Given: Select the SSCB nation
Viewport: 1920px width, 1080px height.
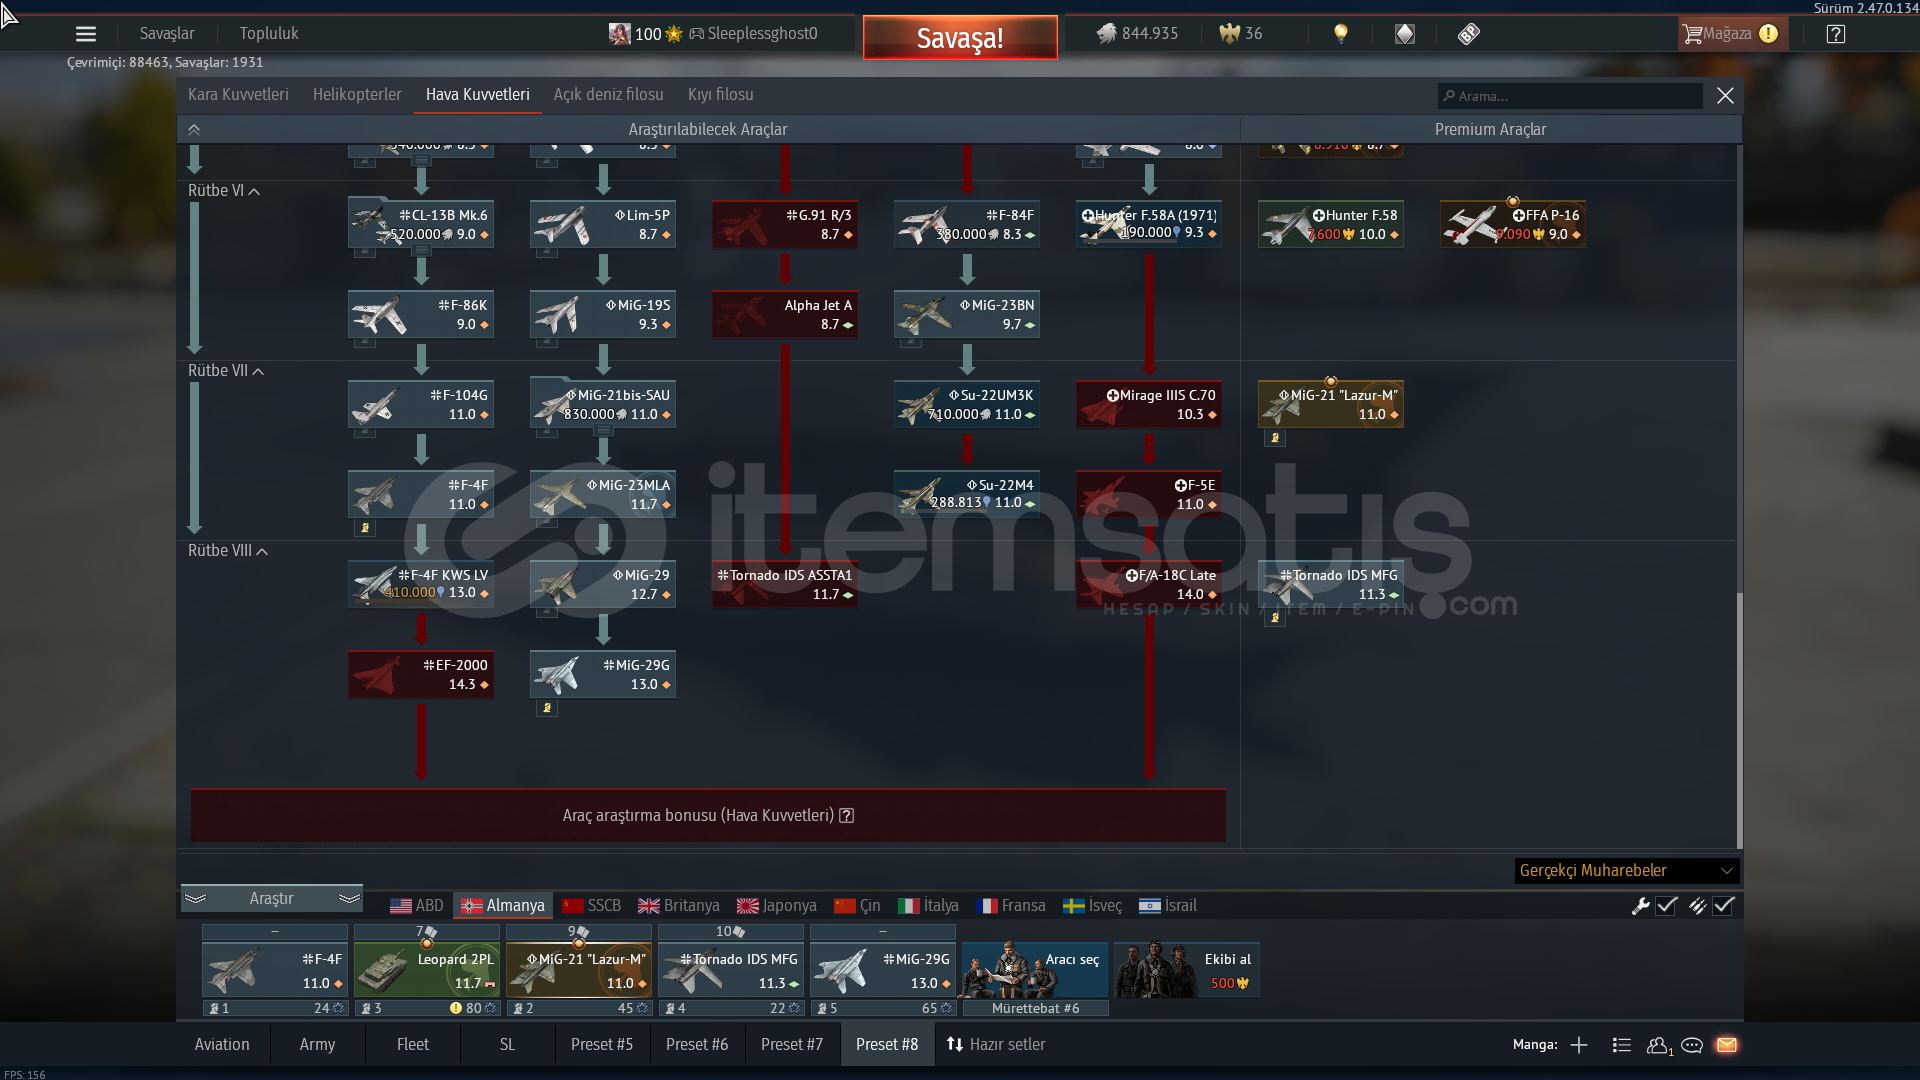Looking at the screenshot, I should 592,906.
